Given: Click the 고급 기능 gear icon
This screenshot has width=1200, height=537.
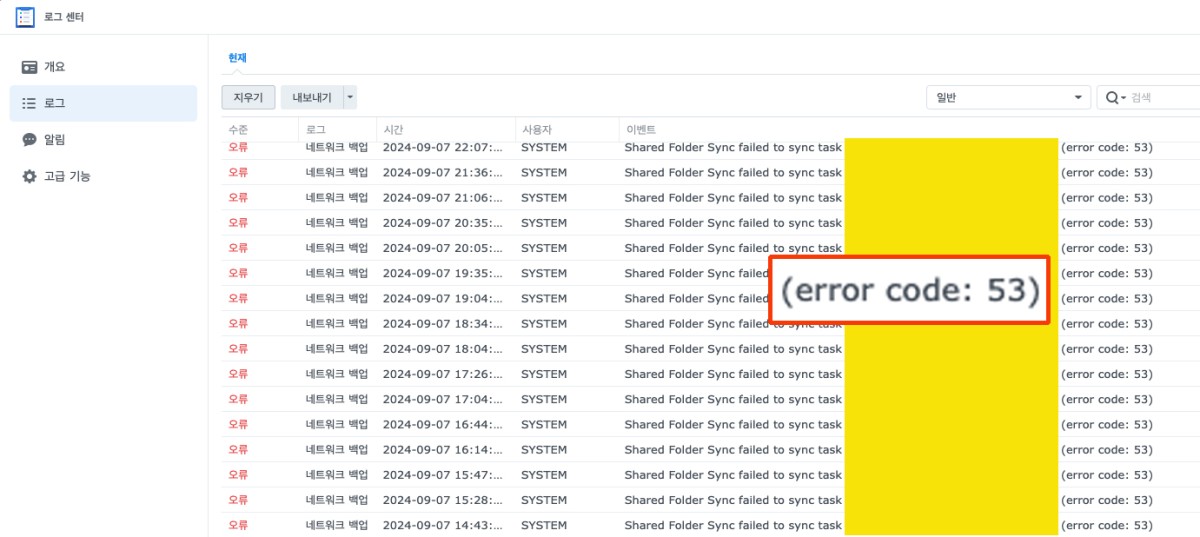Looking at the screenshot, I should pos(30,176).
